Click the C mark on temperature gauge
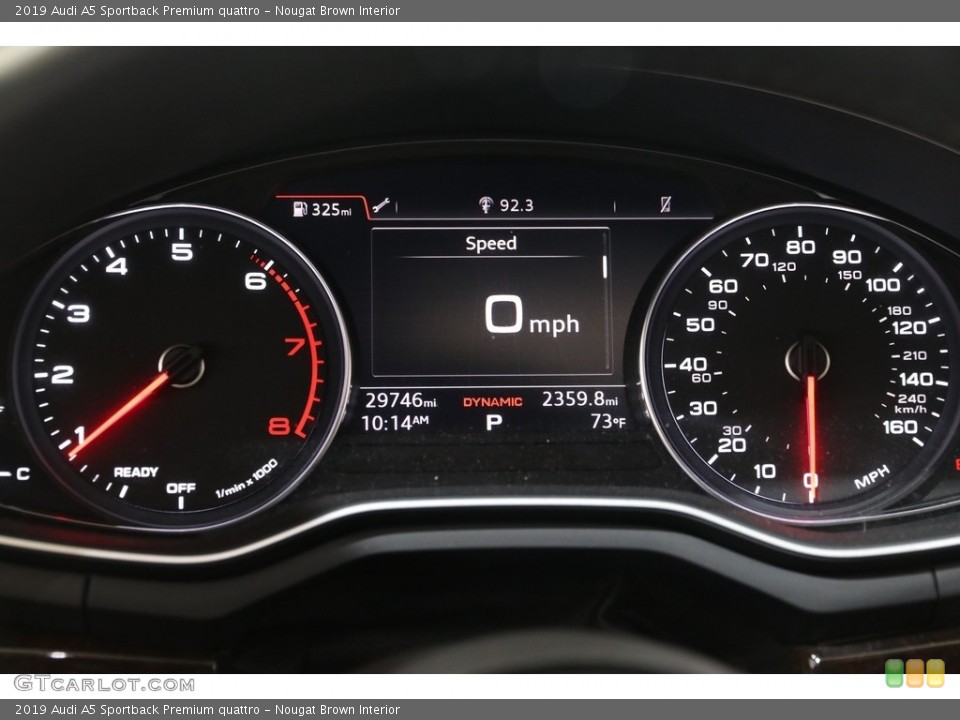Viewport: 960px width, 720px height. click(23, 473)
